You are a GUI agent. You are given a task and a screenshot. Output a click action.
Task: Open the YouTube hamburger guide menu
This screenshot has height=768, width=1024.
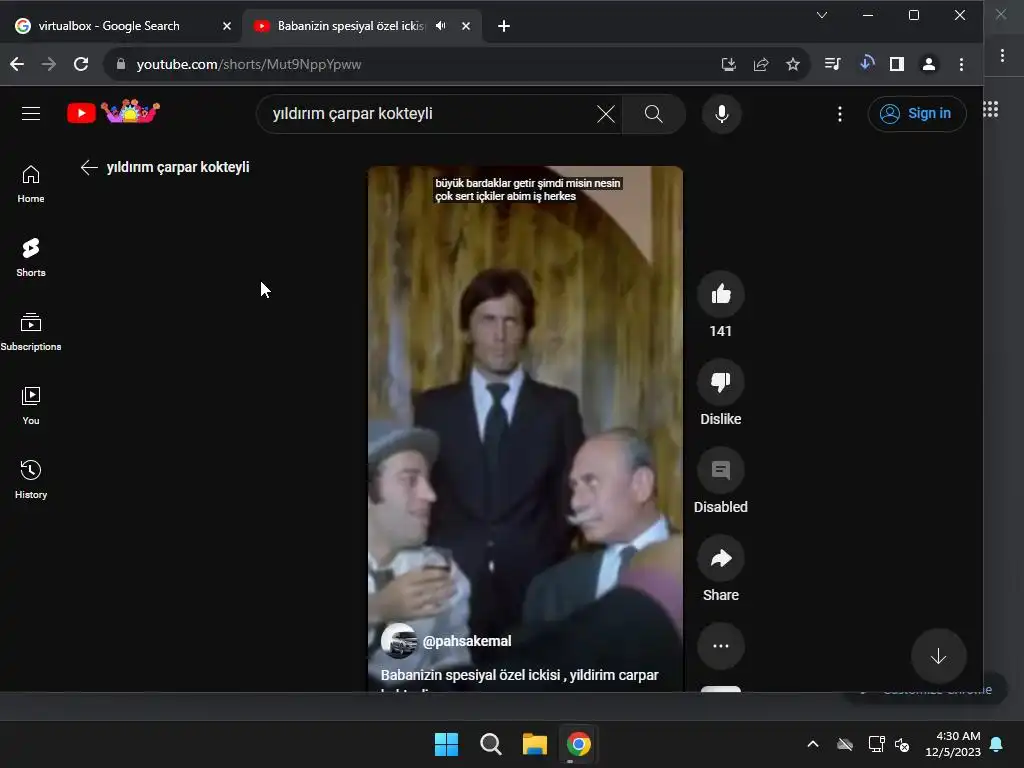31,114
